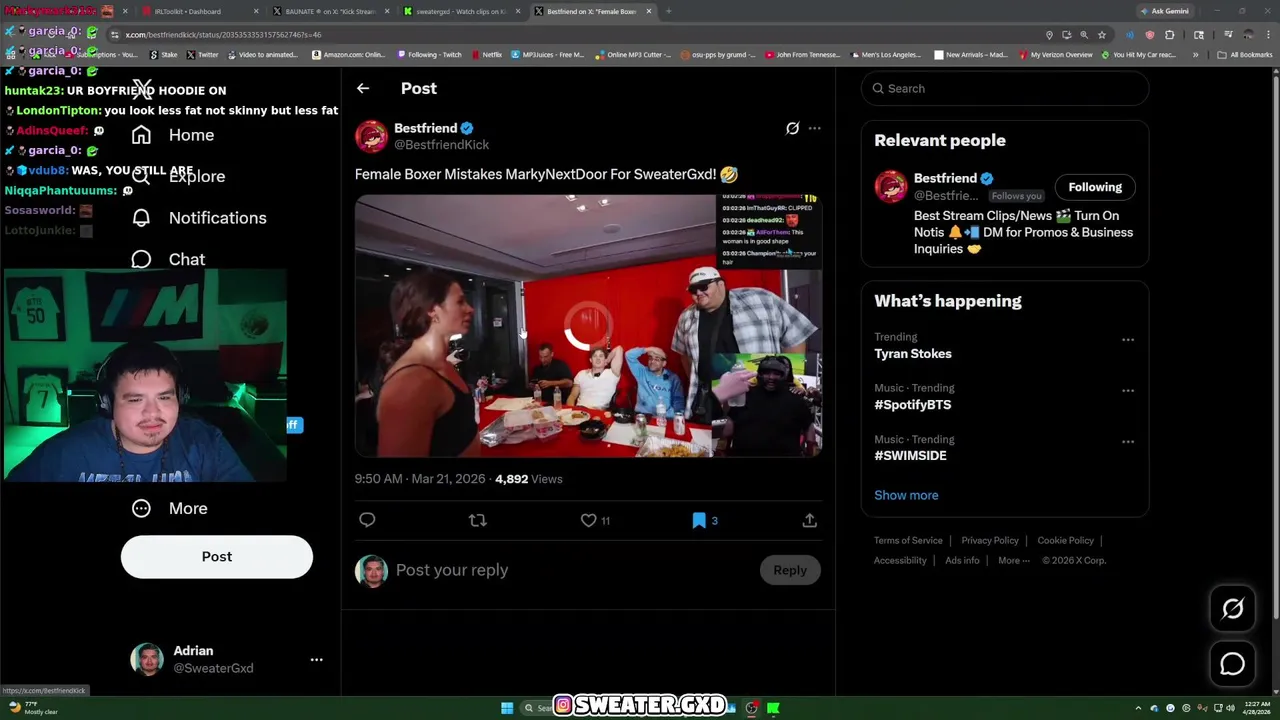Open the More menu in sidebar
This screenshot has height=720, width=1280.
(x=169, y=508)
